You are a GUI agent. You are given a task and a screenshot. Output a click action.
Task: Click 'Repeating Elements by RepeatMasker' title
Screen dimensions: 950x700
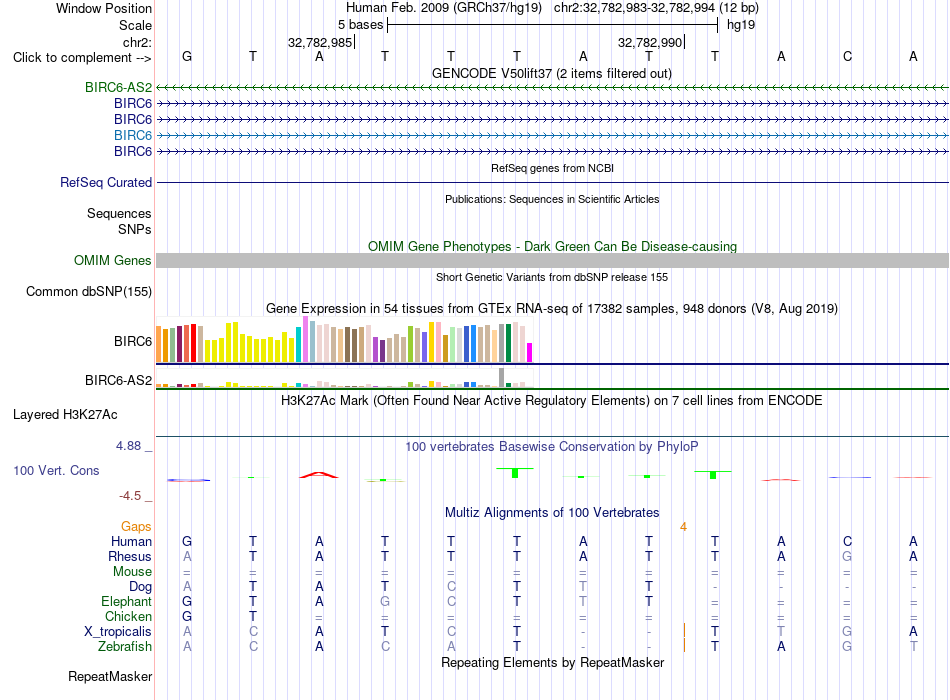coord(552,662)
